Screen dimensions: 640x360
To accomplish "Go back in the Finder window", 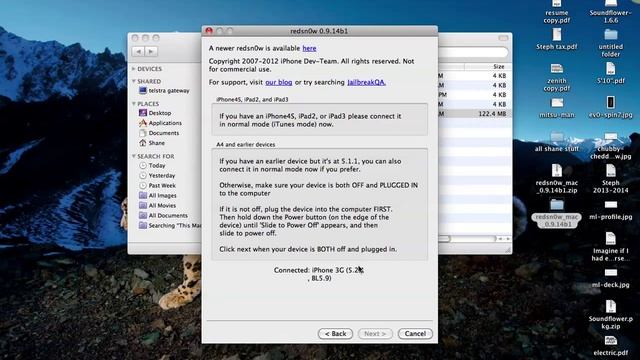I will coord(138,51).
